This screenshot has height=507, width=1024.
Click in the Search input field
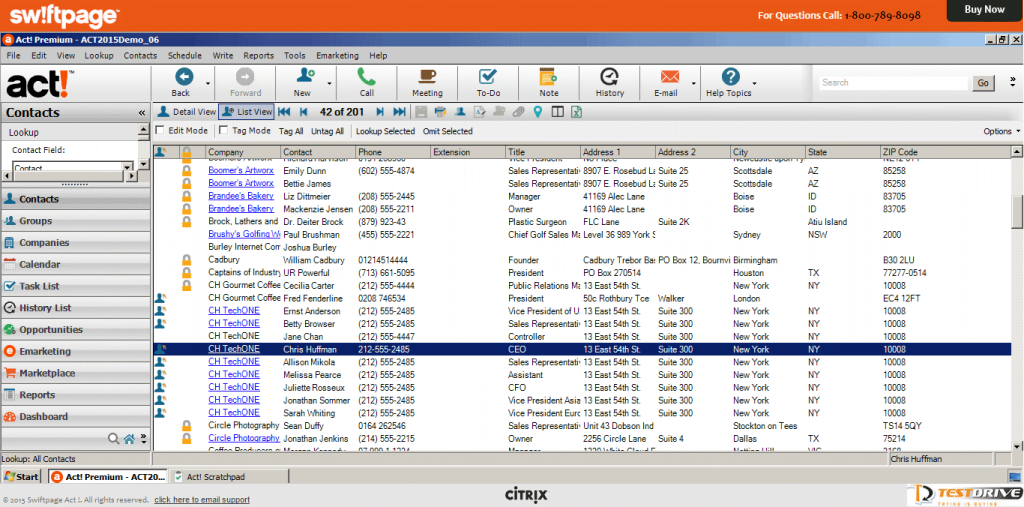pos(893,83)
